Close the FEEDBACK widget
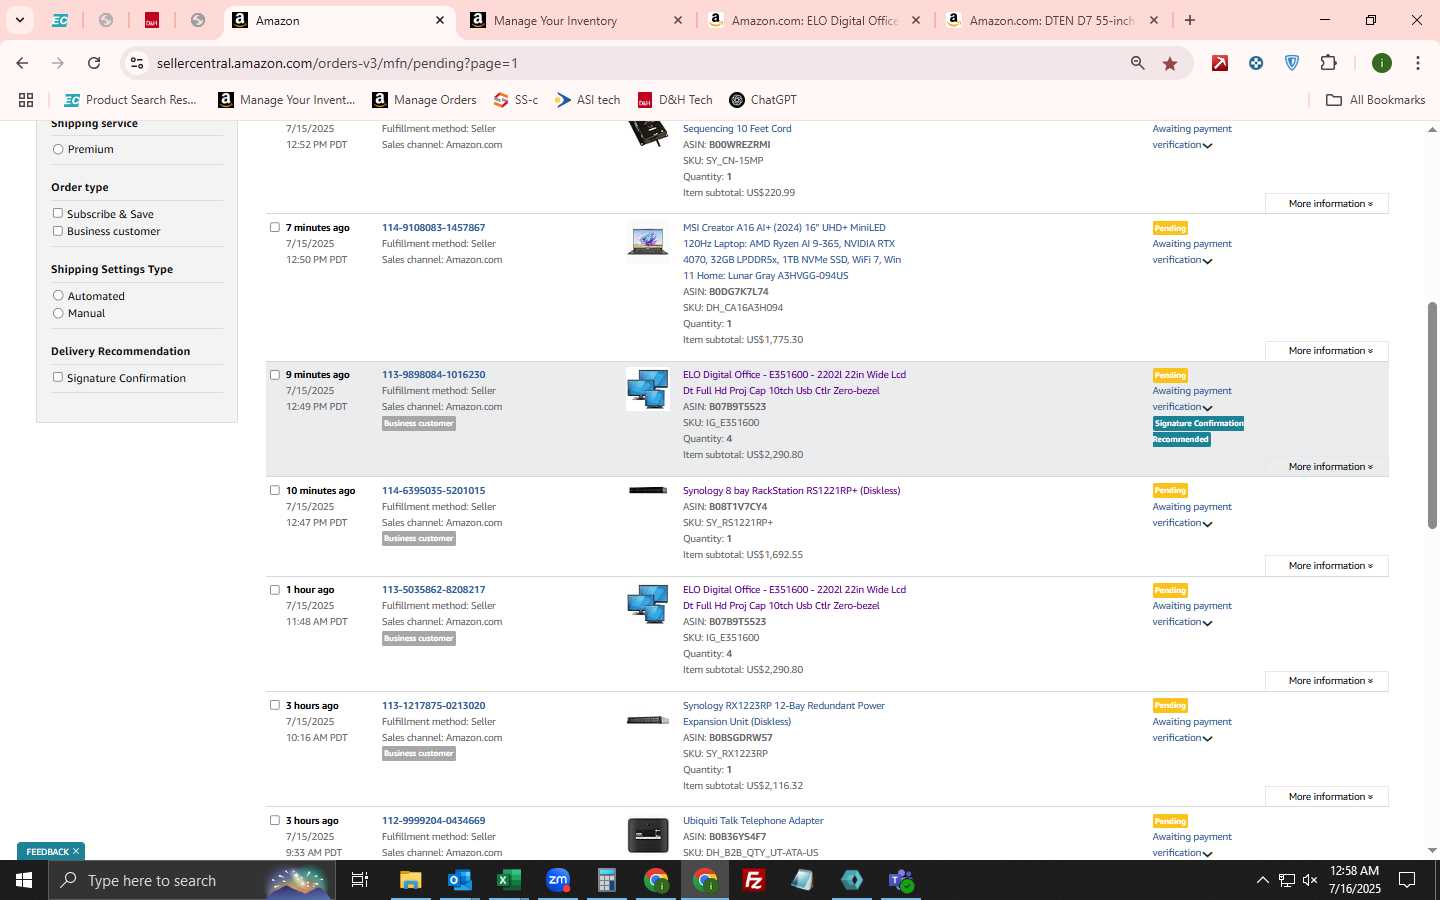 [76, 851]
